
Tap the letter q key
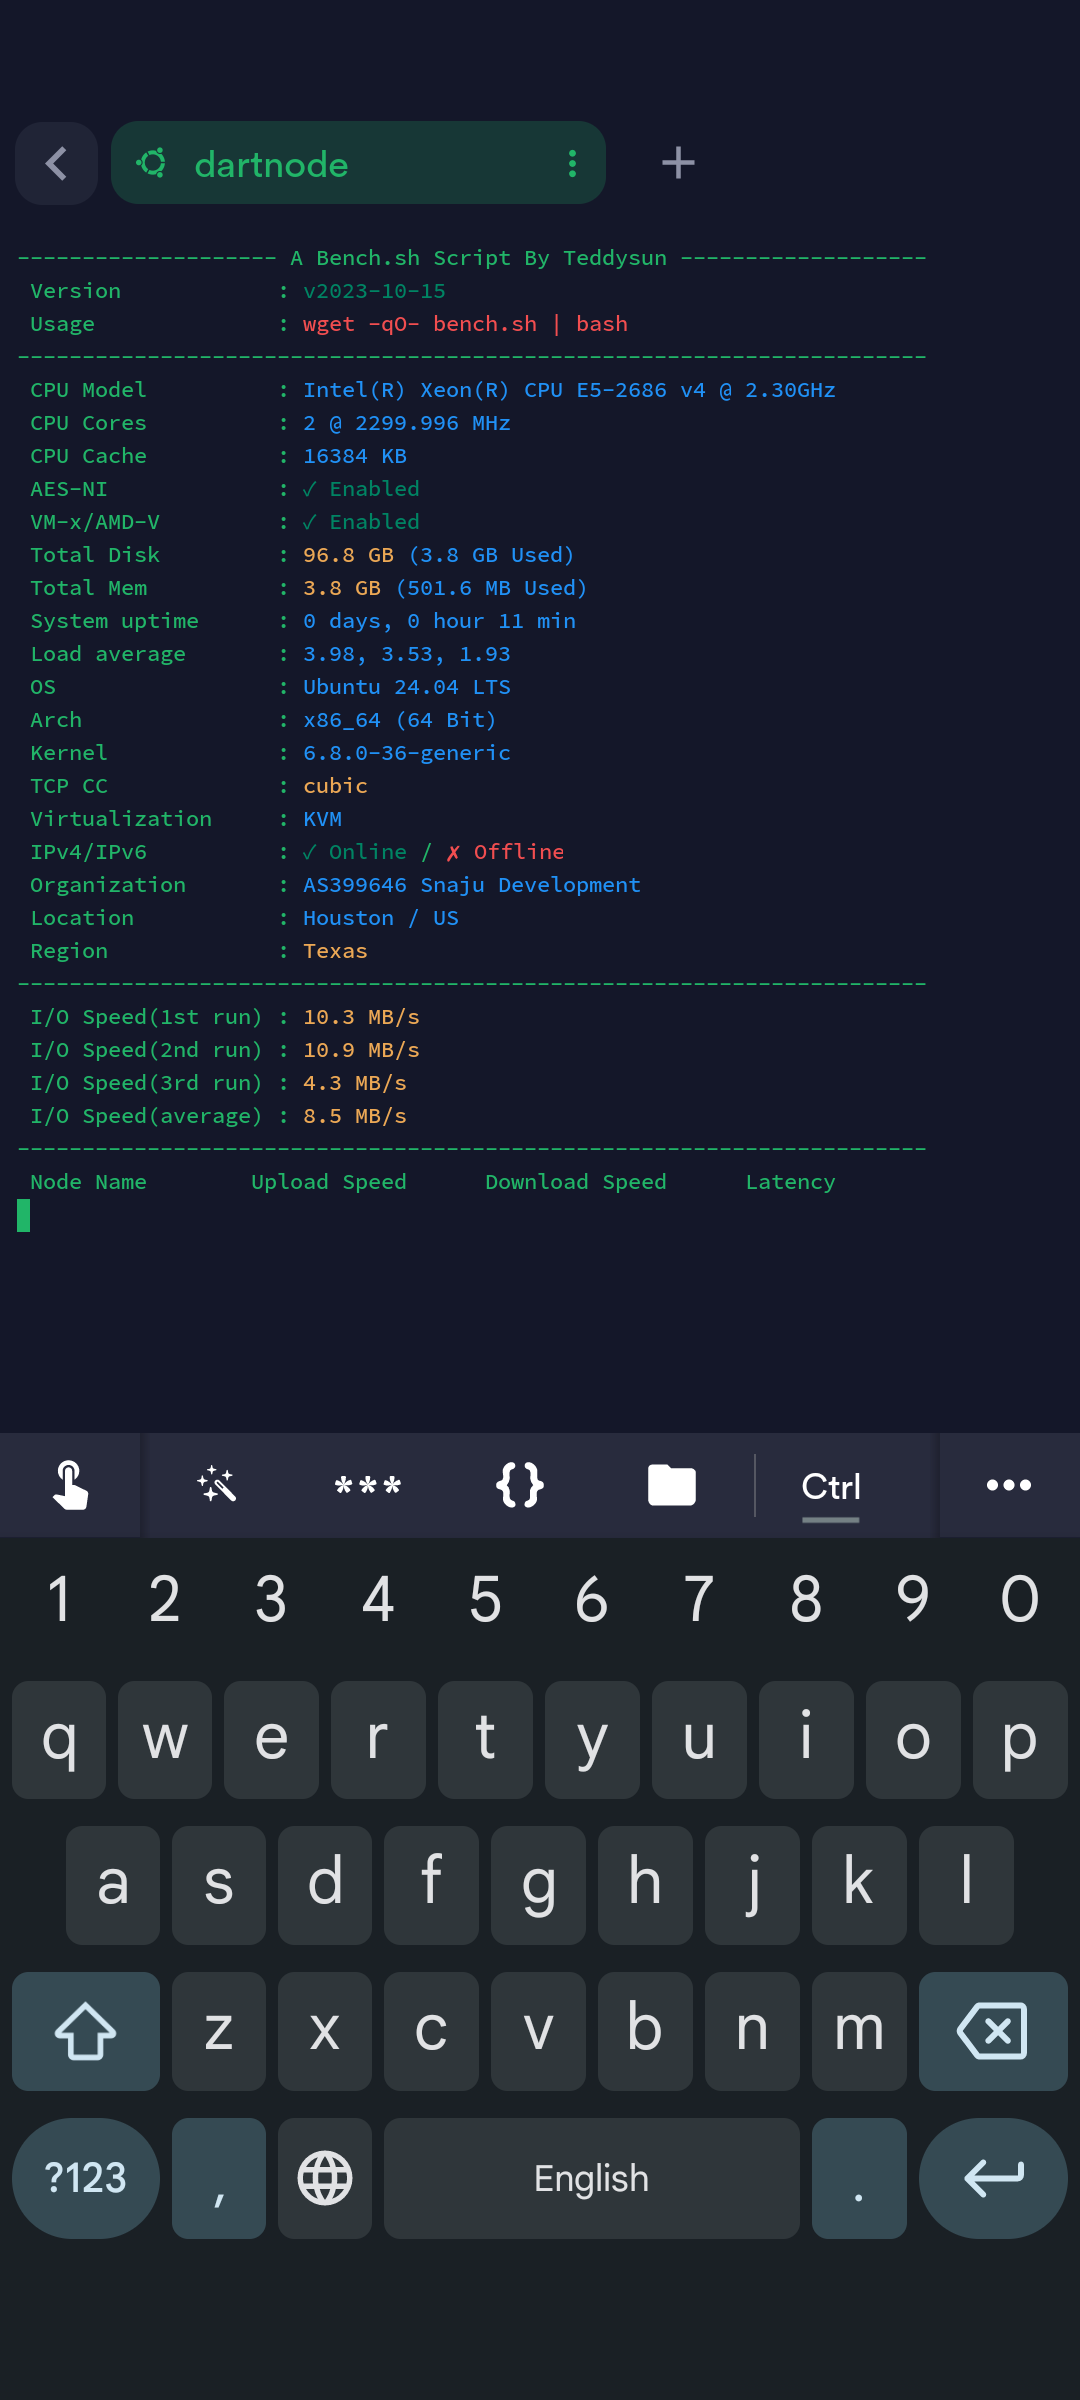[59, 1740]
